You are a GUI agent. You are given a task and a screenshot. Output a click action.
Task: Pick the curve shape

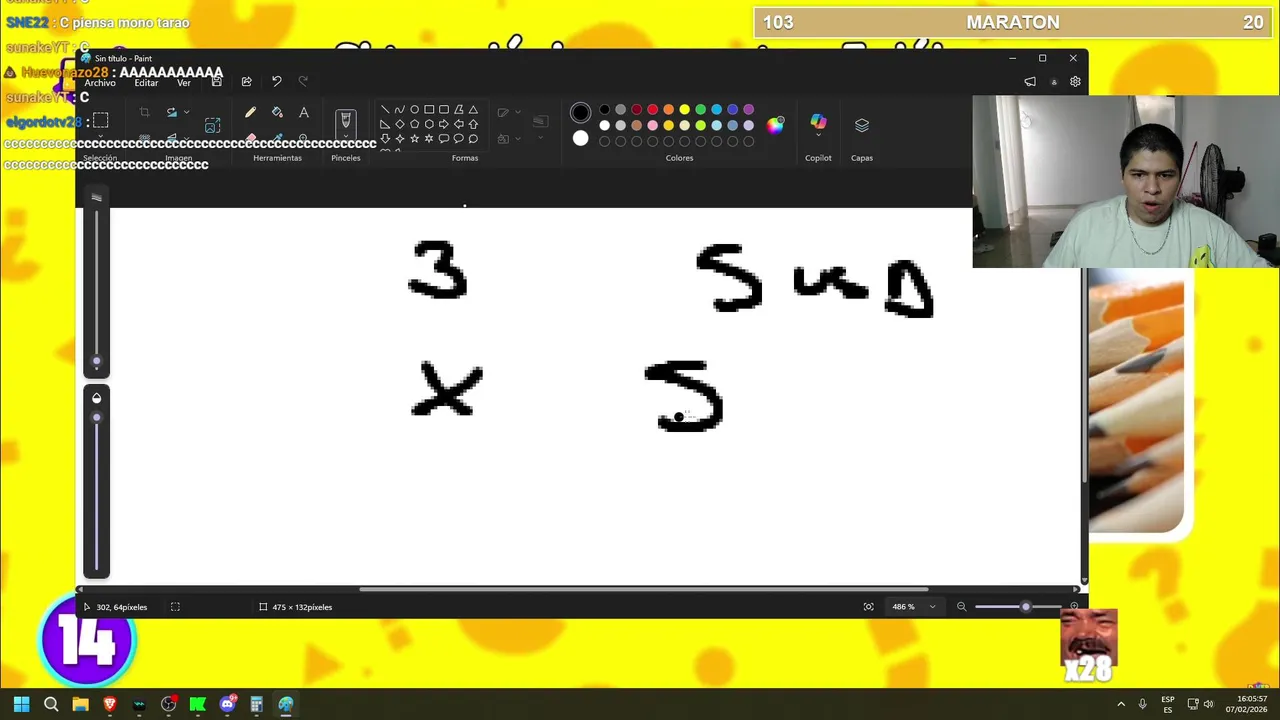point(400,110)
